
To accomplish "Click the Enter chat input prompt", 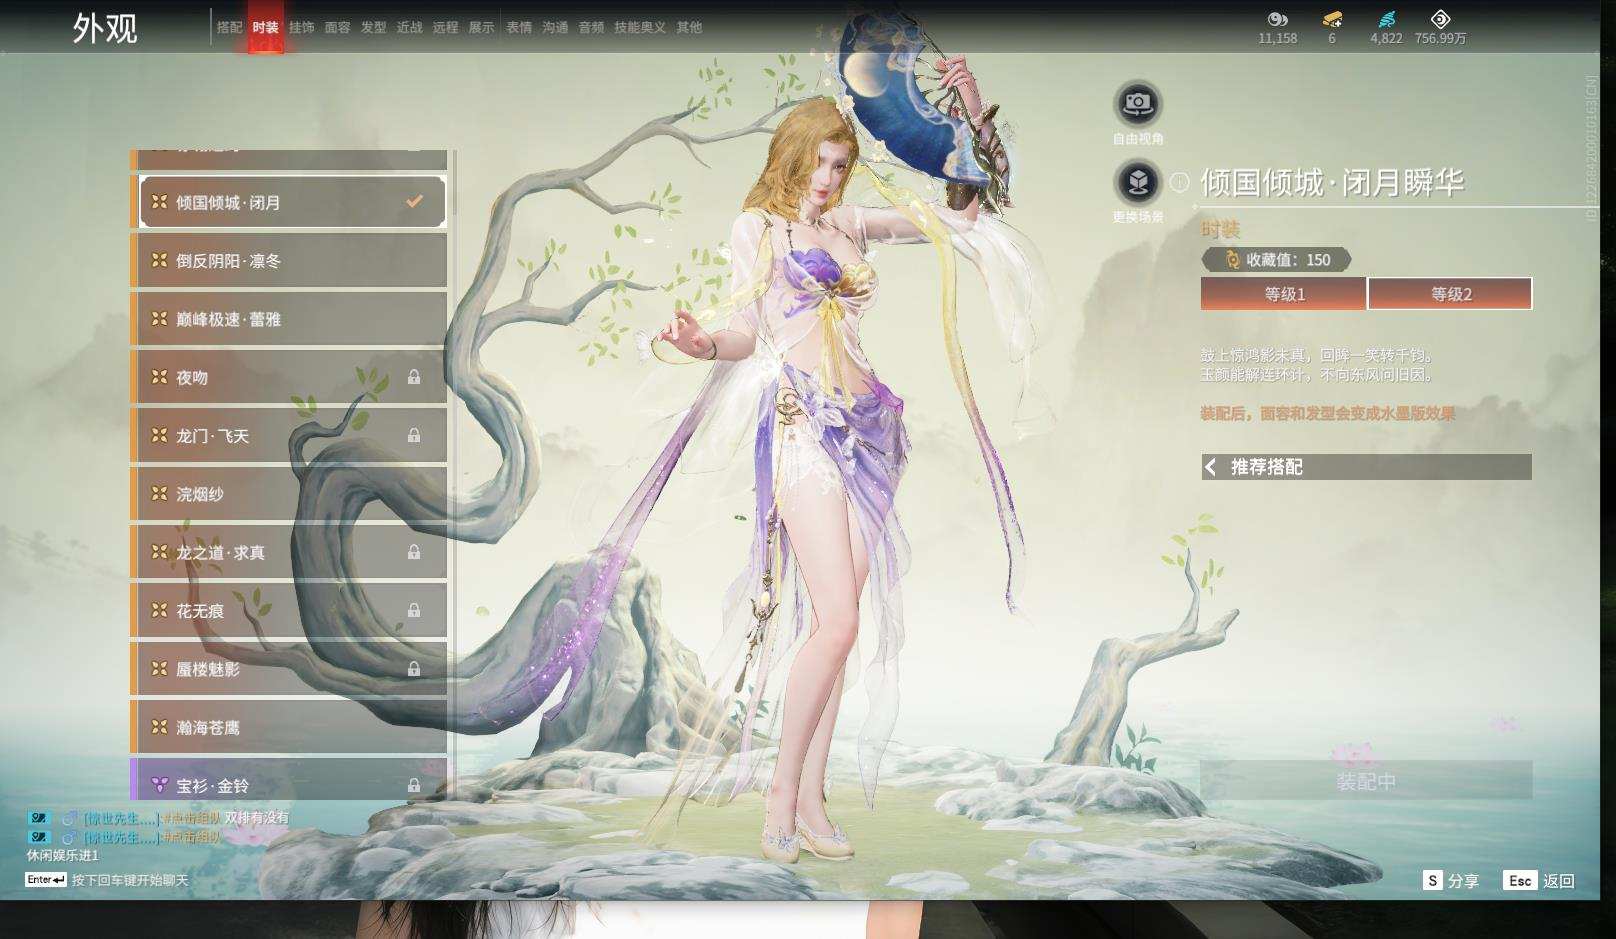I will [x=107, y=880].
